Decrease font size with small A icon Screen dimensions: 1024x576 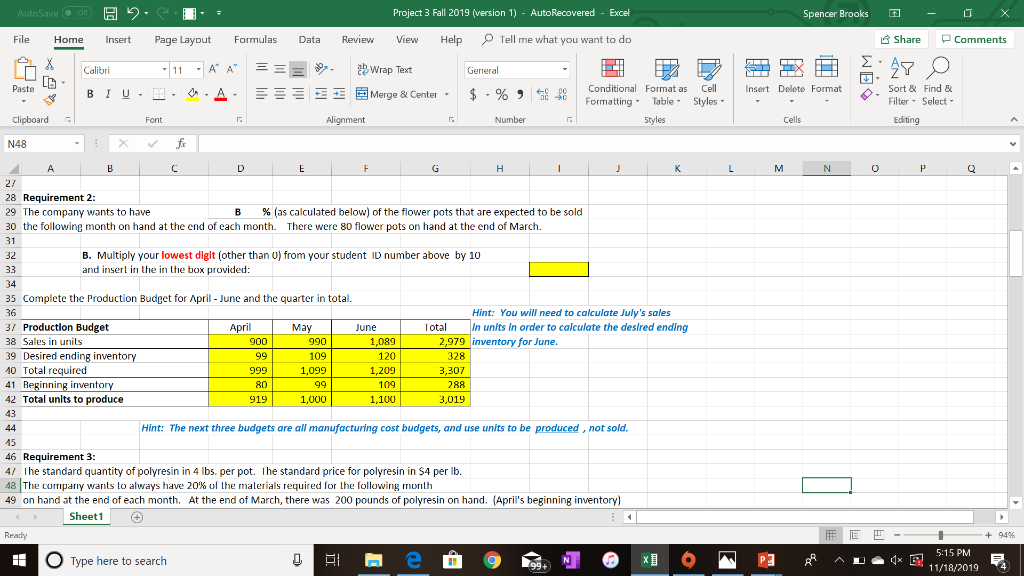231,69
